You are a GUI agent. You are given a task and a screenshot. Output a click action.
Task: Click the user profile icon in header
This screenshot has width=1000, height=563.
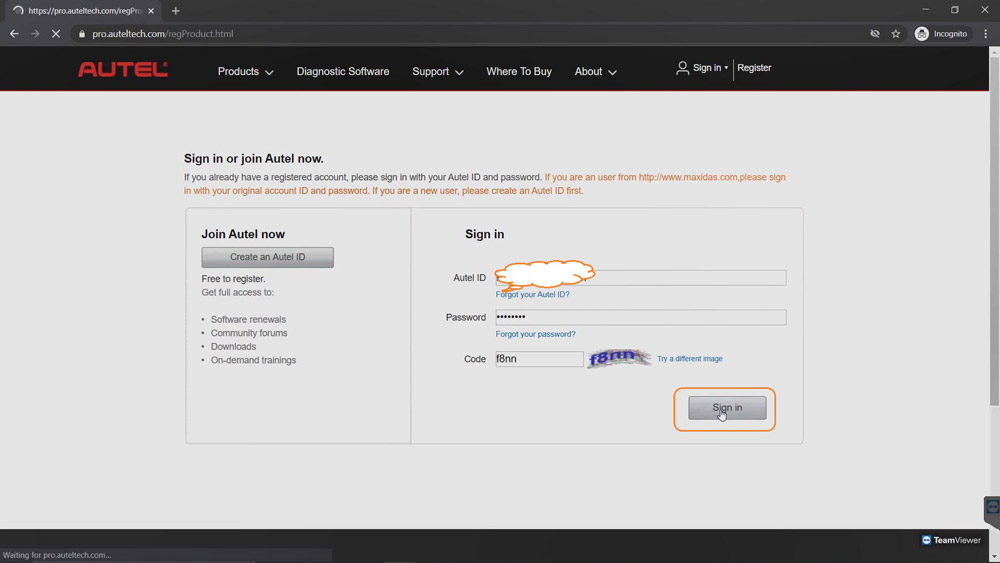click(682, 68)
